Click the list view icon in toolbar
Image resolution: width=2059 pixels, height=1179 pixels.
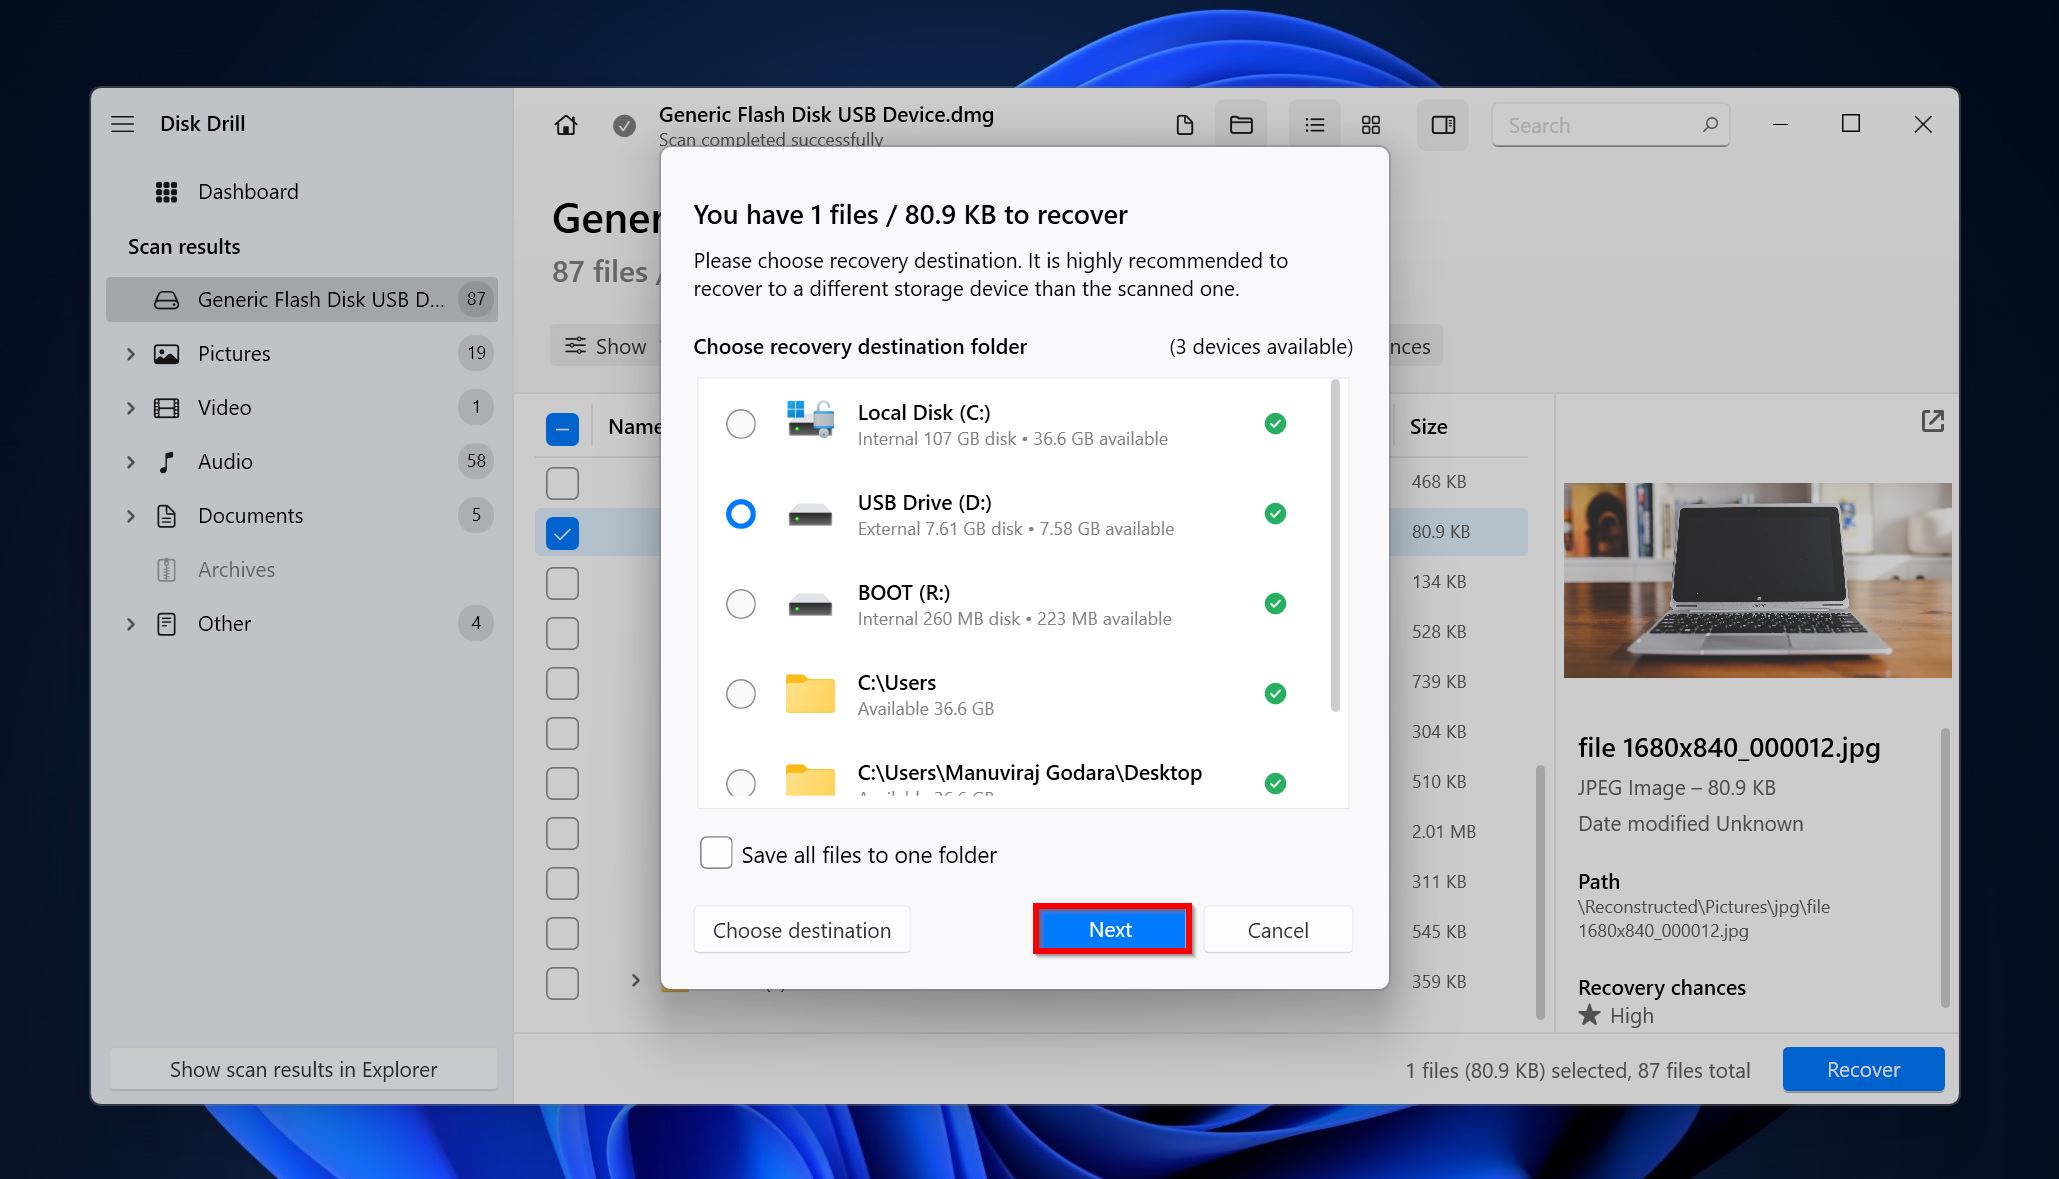tap(1311, 124)
